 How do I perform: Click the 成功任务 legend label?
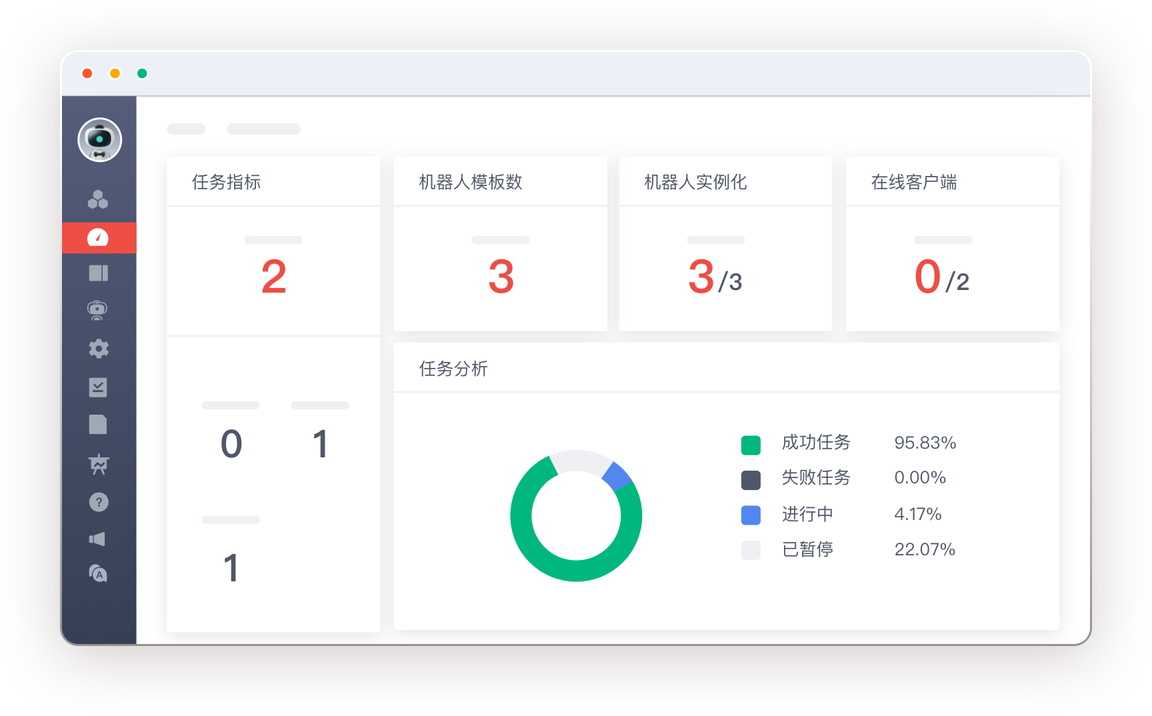point(816,442)
